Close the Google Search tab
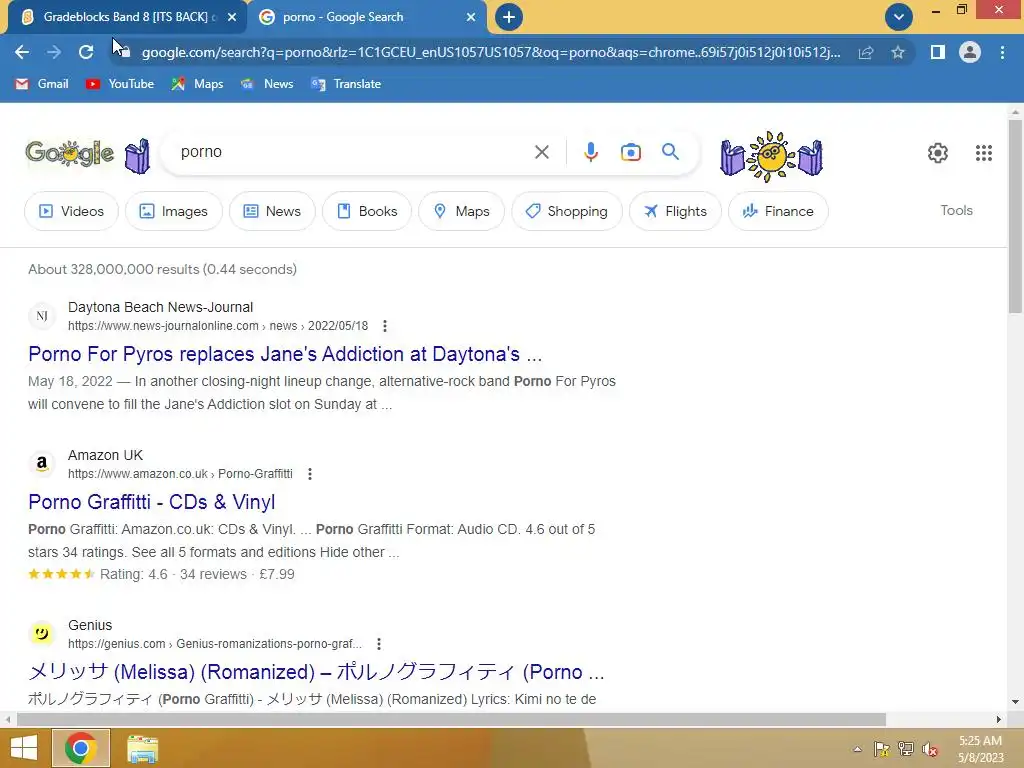This screenshot has height=768, width=1024. click(471, 17)
